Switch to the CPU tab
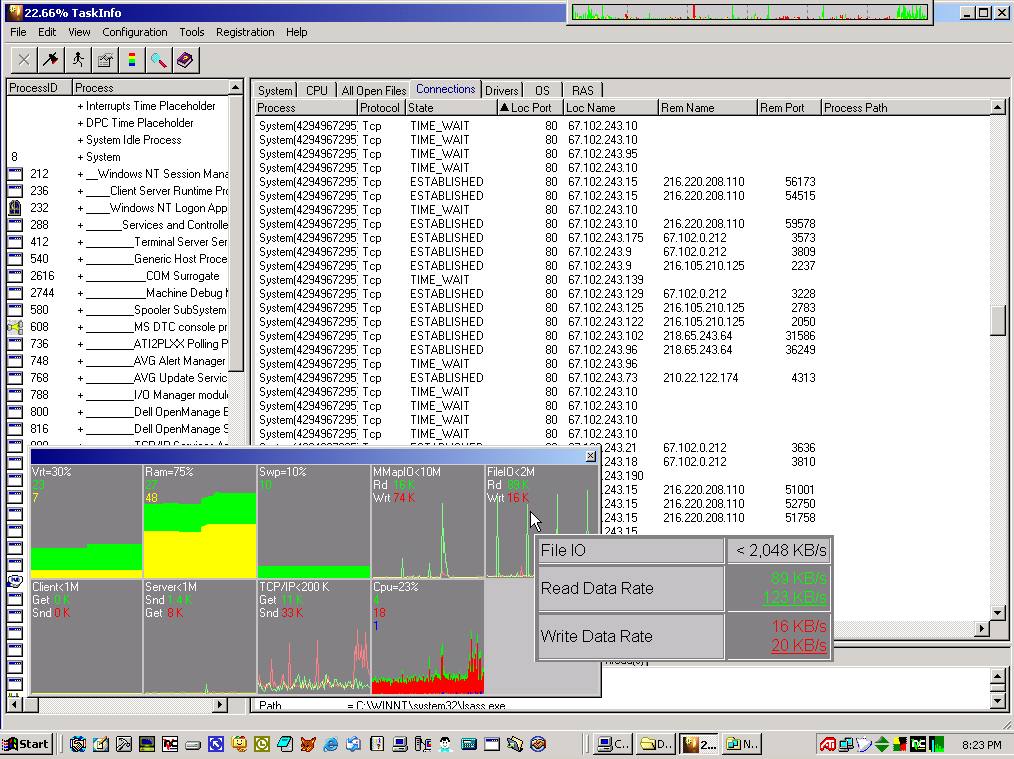The height and width of the screenshot is (759, 1014). click(x=317, y=91)
